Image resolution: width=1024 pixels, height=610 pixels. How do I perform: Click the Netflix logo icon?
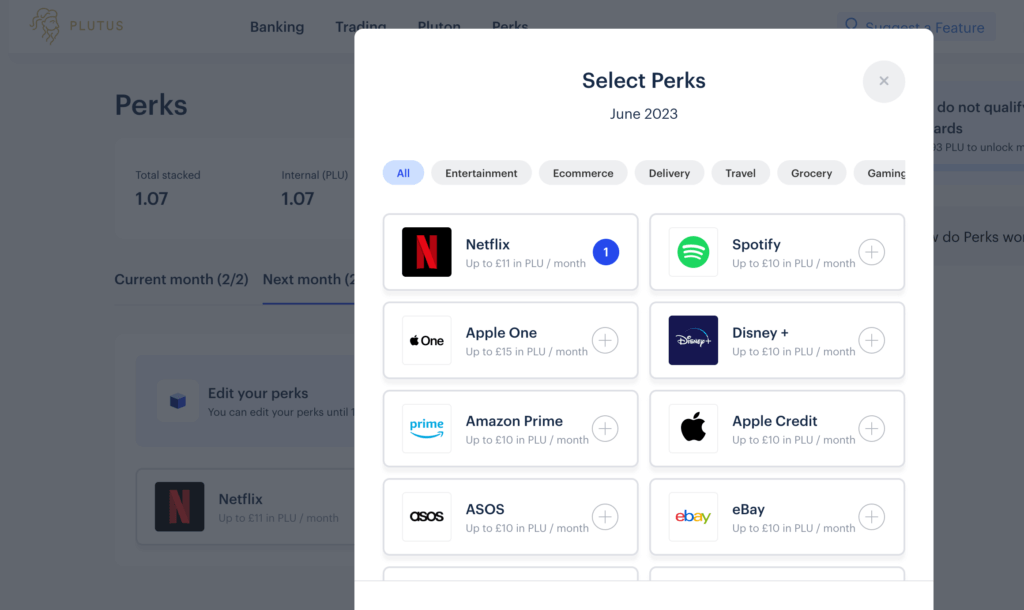(425, 251)
